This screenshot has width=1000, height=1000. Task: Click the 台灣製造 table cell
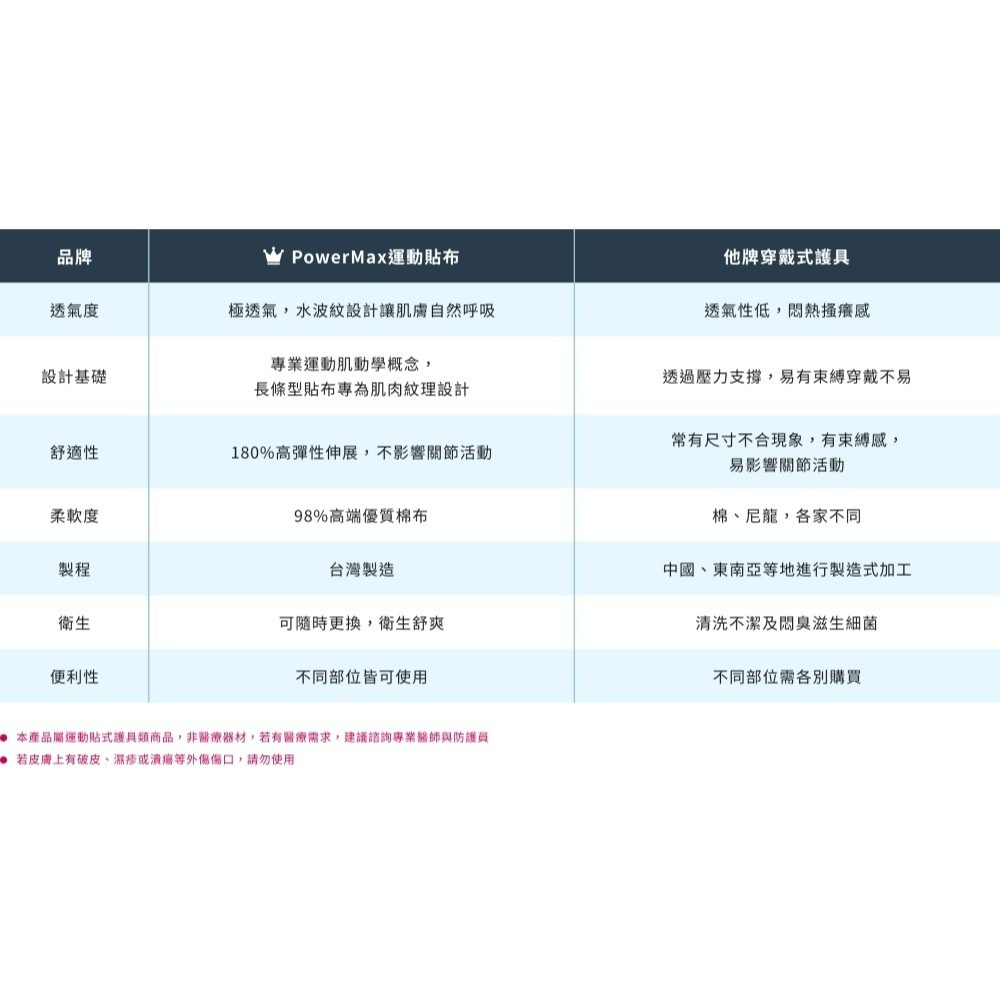pos(361,569)
